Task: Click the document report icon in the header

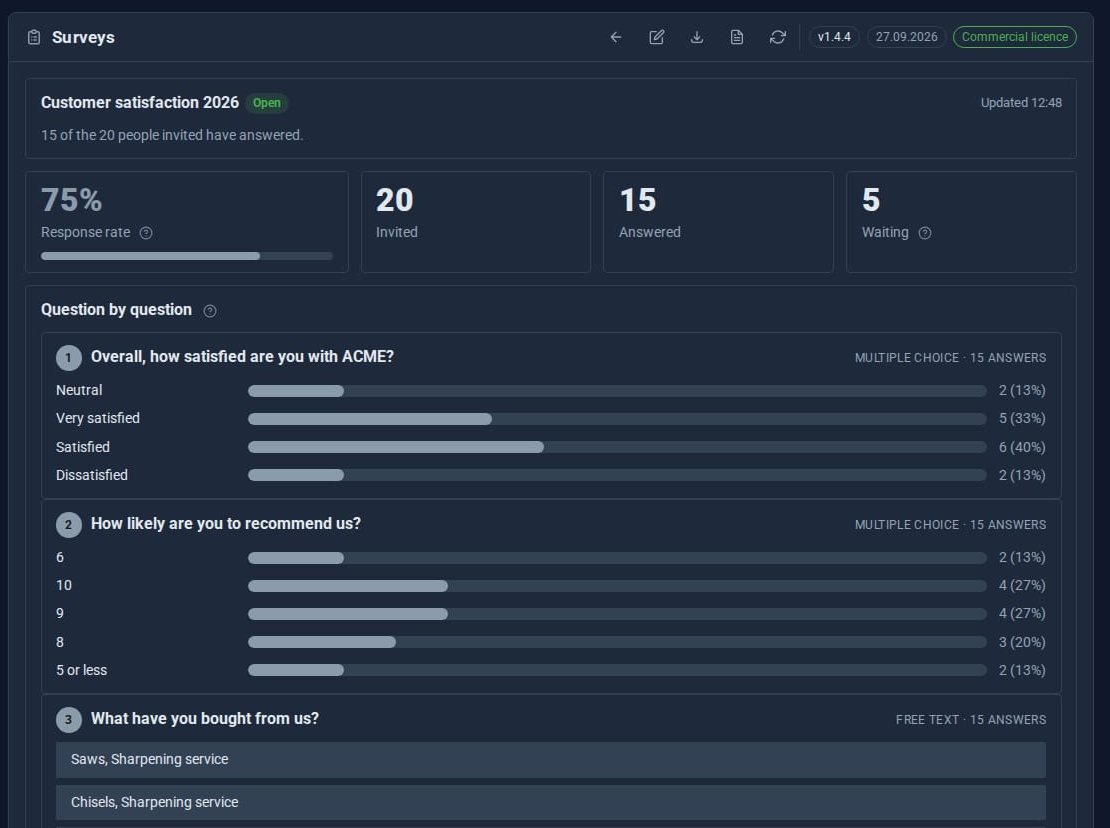Action: pyautogui.click(x=737, y=37)
